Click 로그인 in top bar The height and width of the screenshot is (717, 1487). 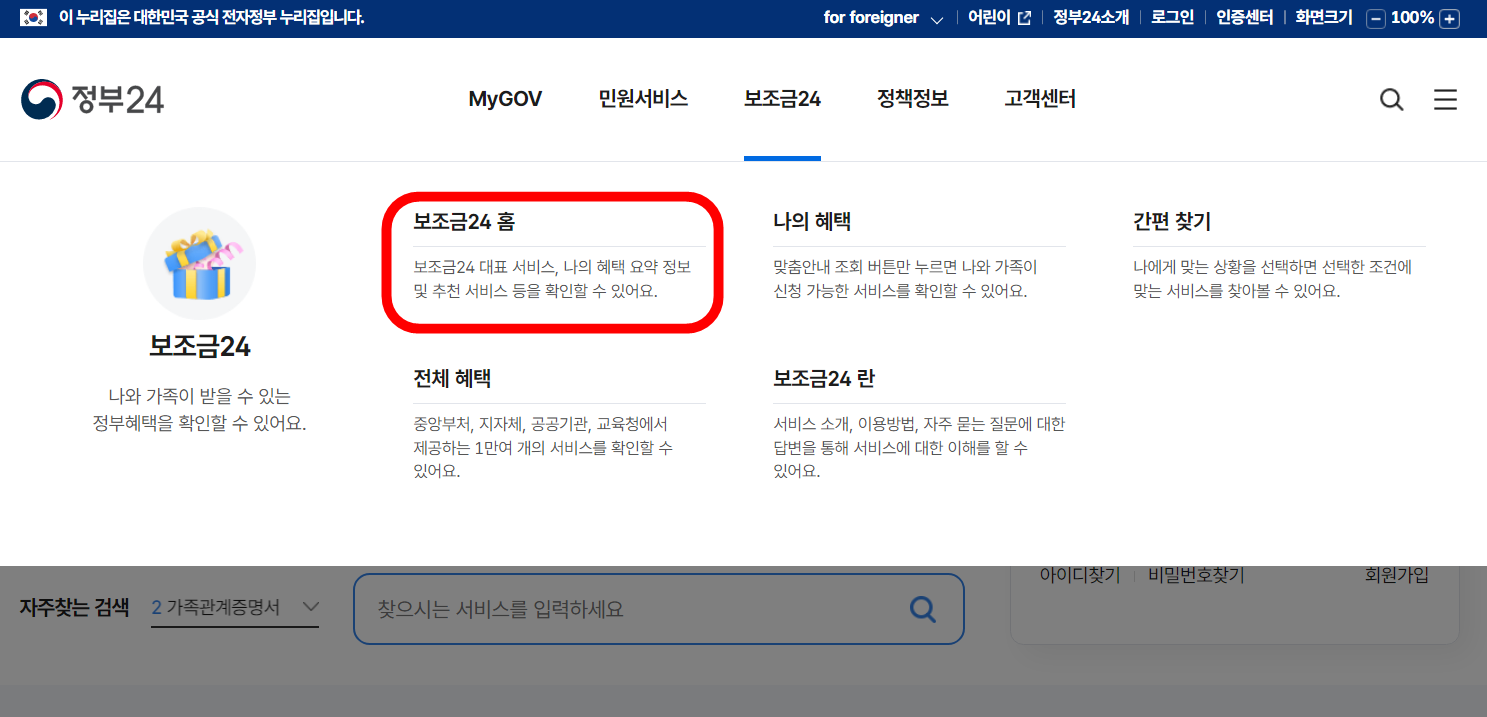(x=1172, y=18)
